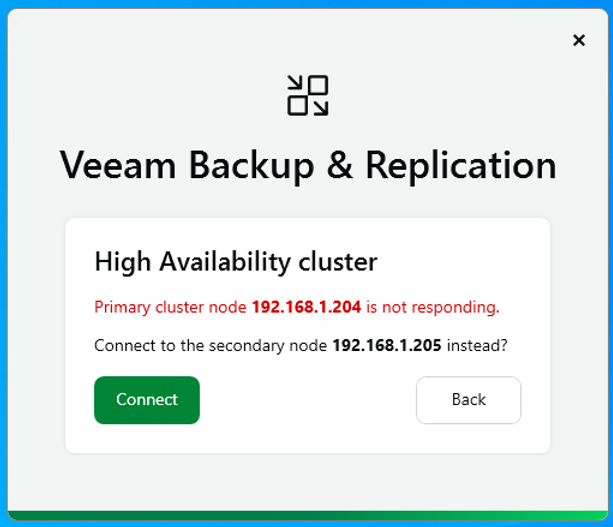
Task: Click the word 'Replication' in the title
Action: 461,166
